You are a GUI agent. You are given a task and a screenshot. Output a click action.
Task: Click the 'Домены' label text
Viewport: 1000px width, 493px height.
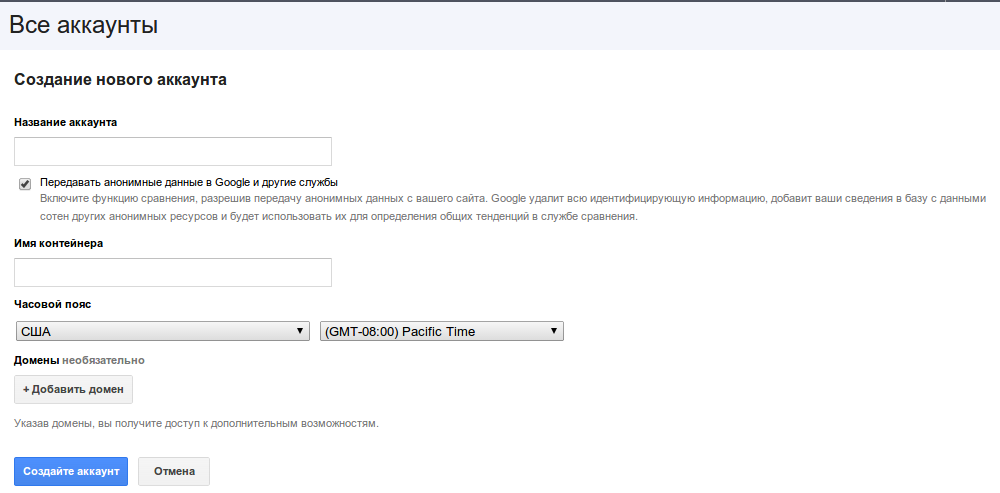click(x=36, y=360)
